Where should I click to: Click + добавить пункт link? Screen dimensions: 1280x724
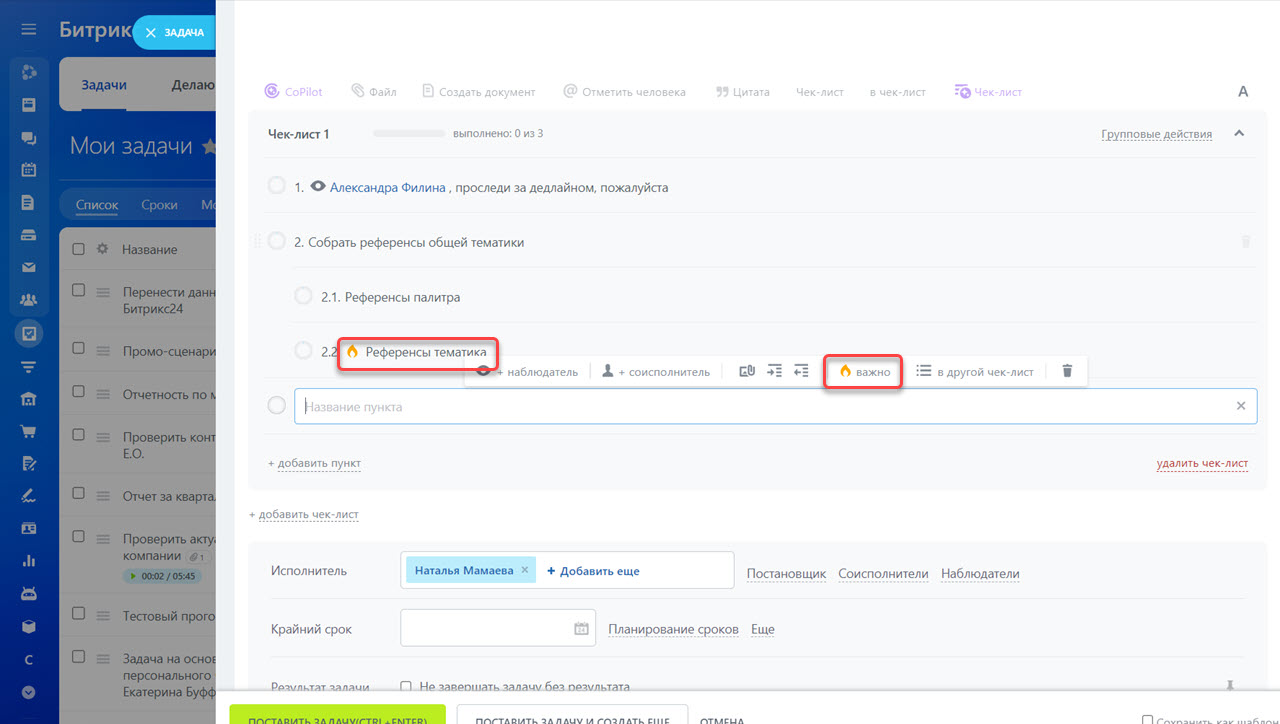[314, 463]
